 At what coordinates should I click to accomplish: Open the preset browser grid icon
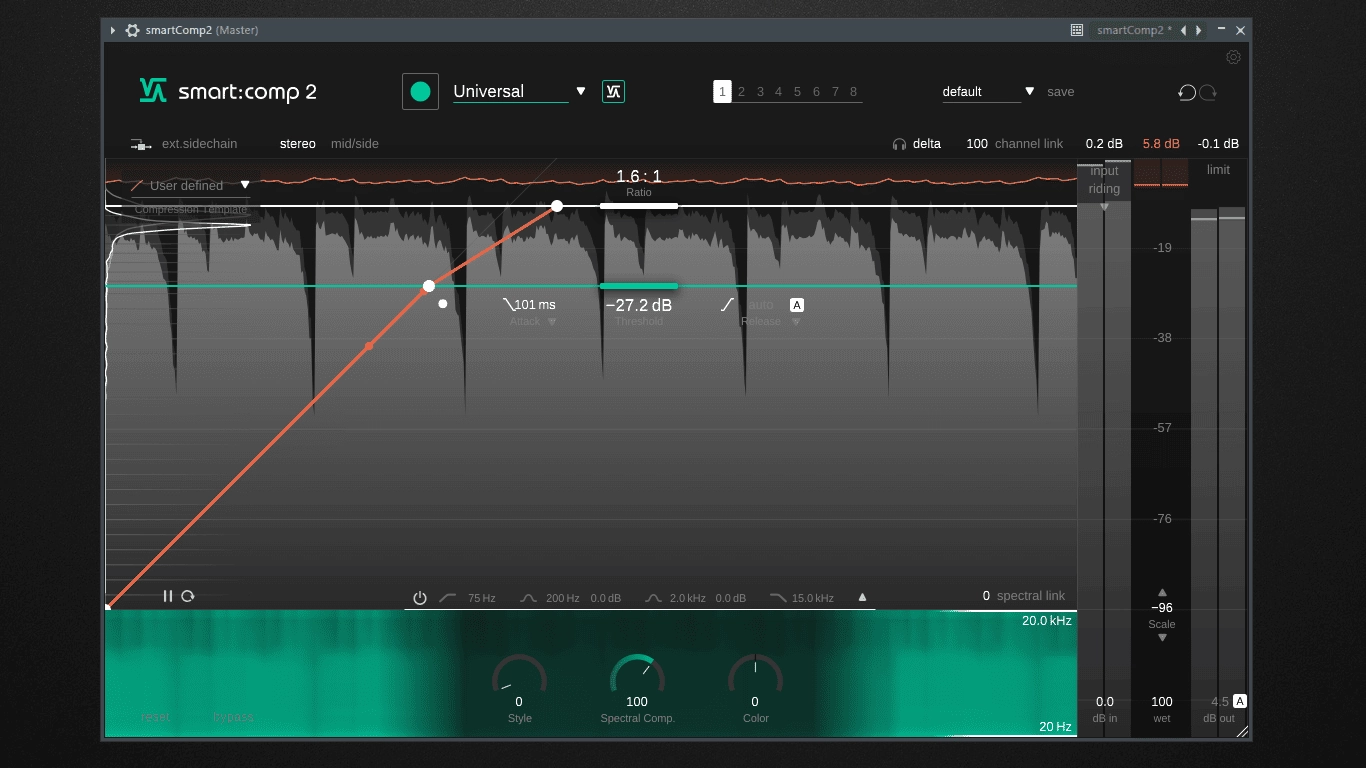(x=1077, y=30)
